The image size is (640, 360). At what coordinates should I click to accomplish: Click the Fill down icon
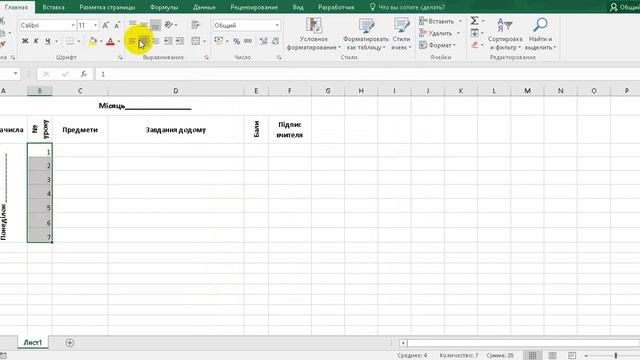pyautogui.click(x=475, y=33)
